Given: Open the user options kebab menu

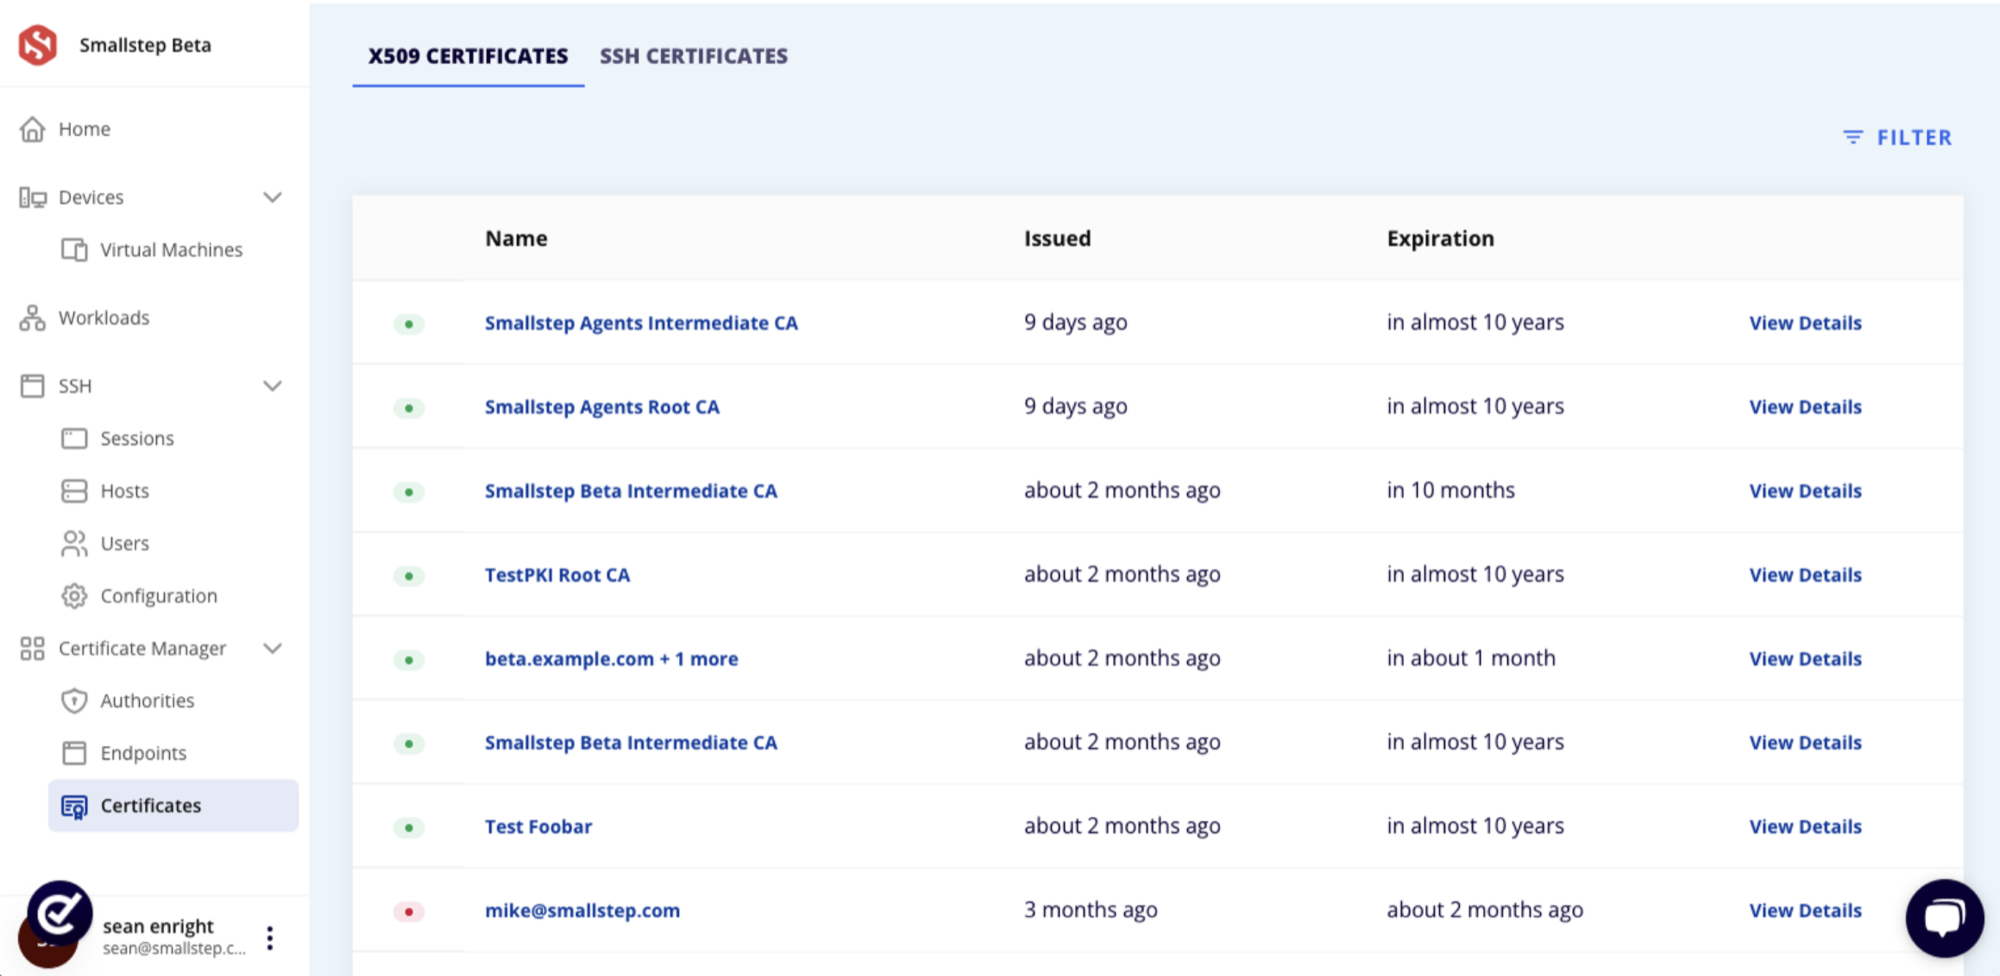Looking at the screenshot, I should tap(270, 938).
